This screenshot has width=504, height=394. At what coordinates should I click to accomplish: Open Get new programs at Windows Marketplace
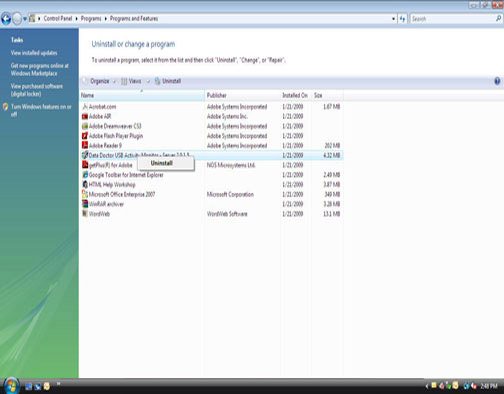click(39, 69)
